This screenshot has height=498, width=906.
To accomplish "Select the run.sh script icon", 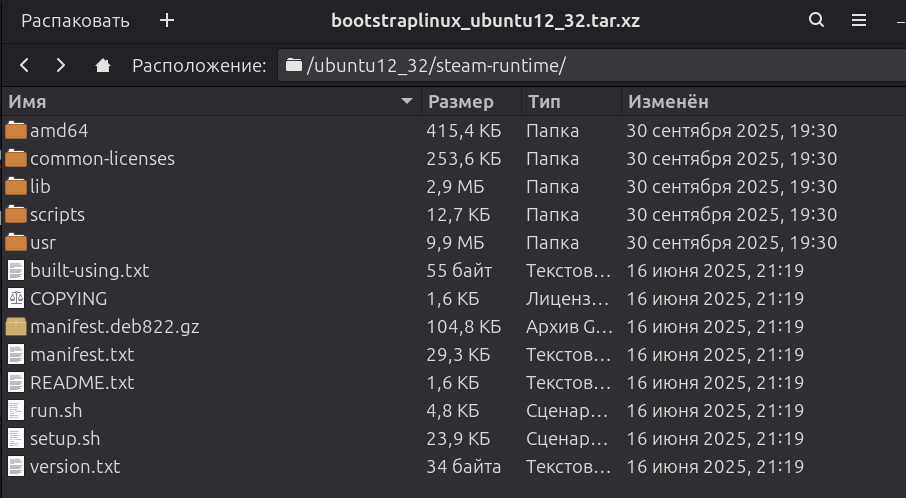I will coord(16,411).
